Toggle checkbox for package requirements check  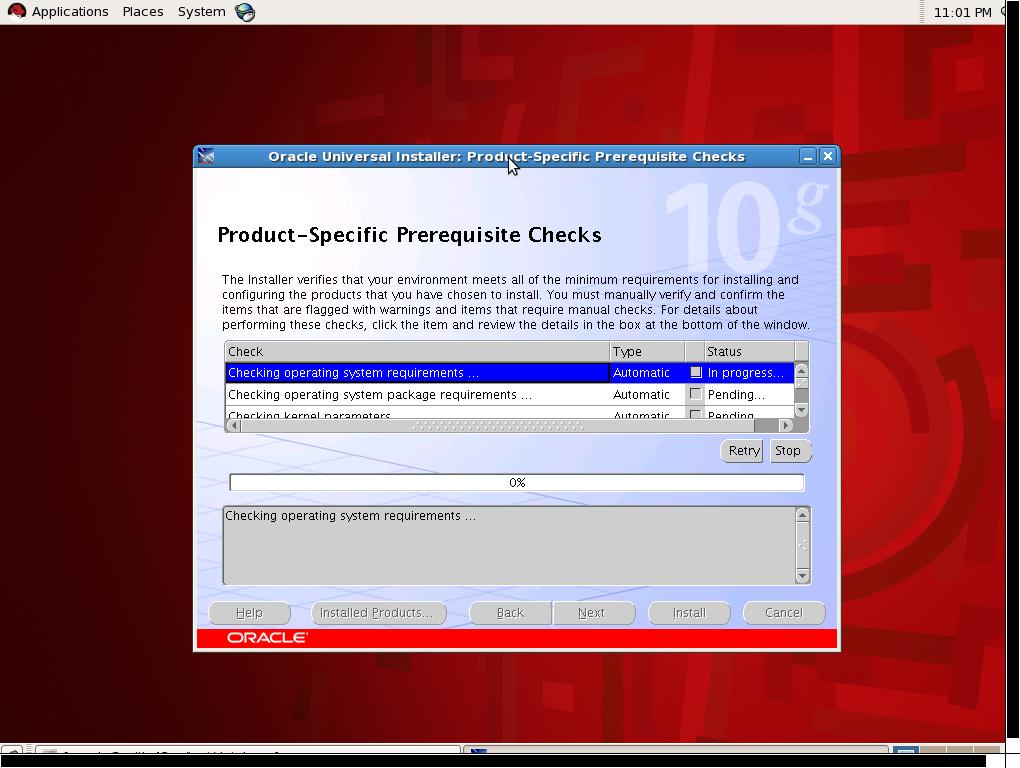coord(695,394)
